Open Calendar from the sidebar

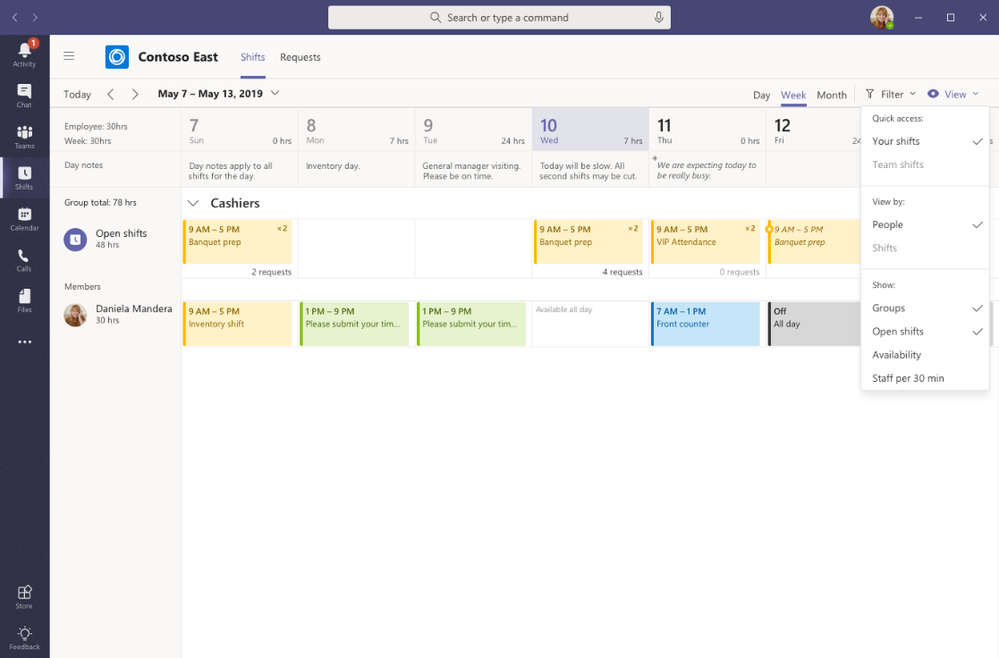click(x=24, y=218)
